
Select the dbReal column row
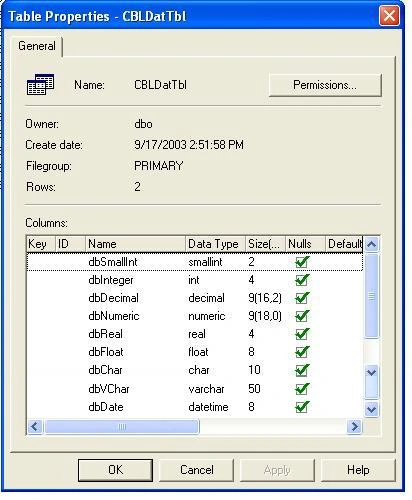(x=195, y=334)
